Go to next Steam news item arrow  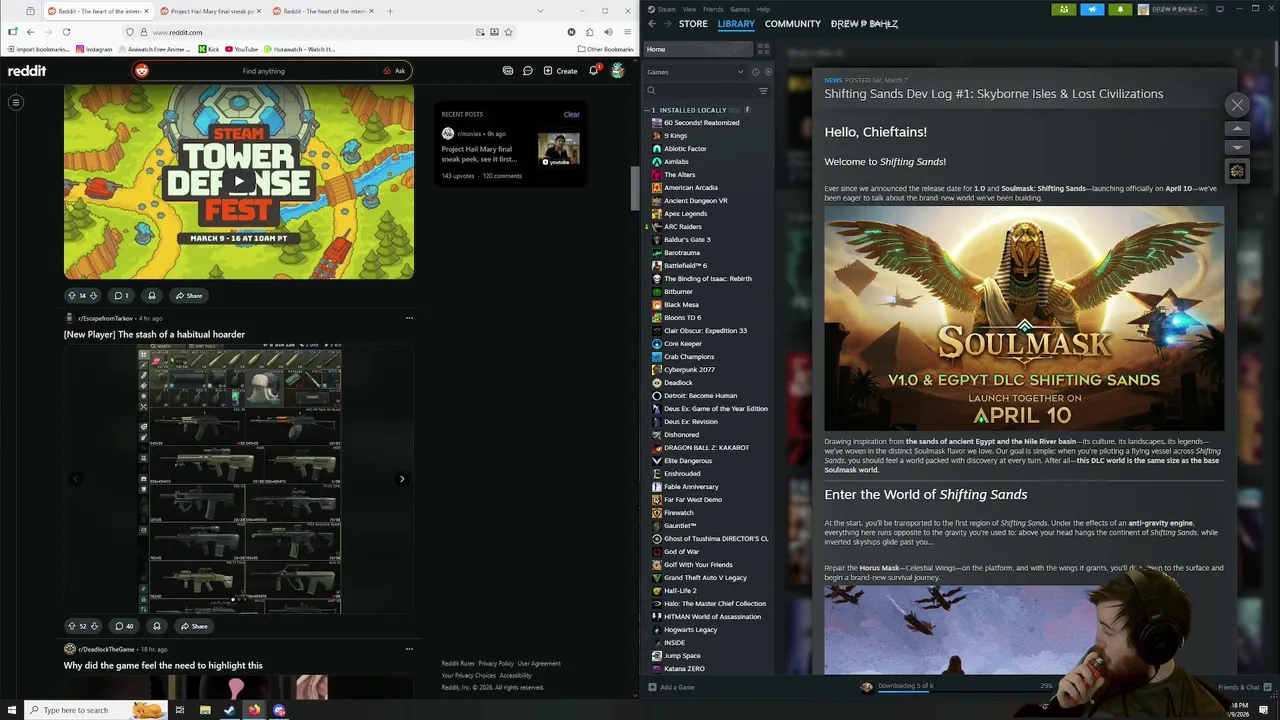click(1237, 147)
